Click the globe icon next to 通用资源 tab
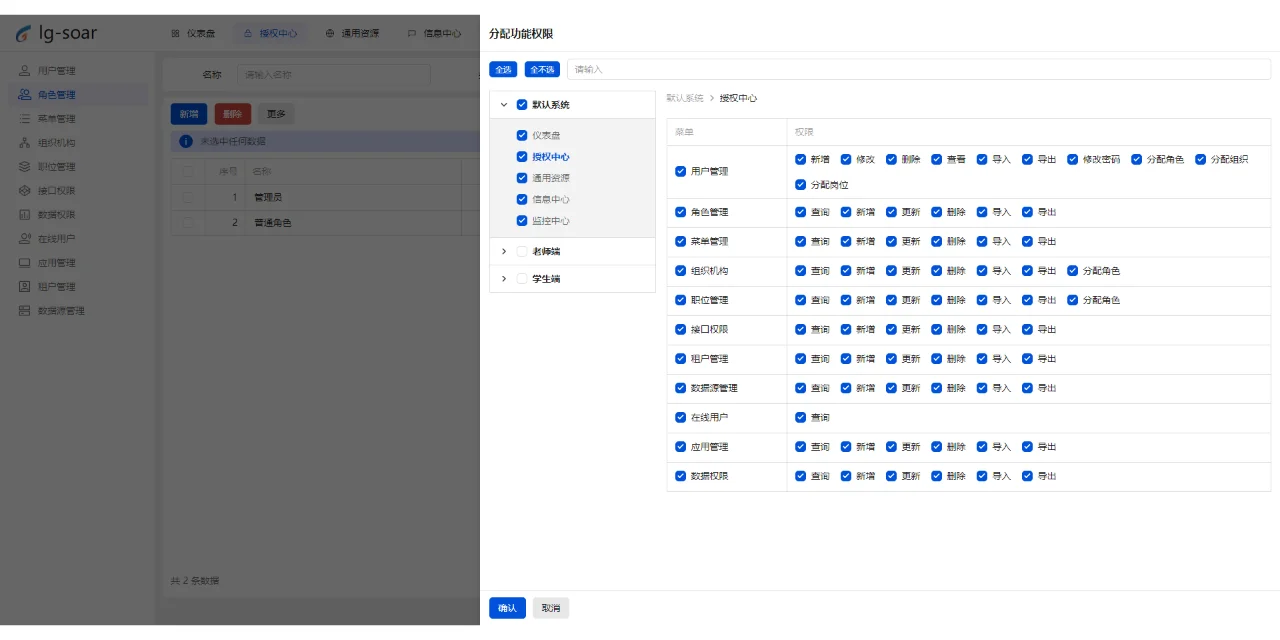Viewport: 1280px width, 640px height. 331,33
